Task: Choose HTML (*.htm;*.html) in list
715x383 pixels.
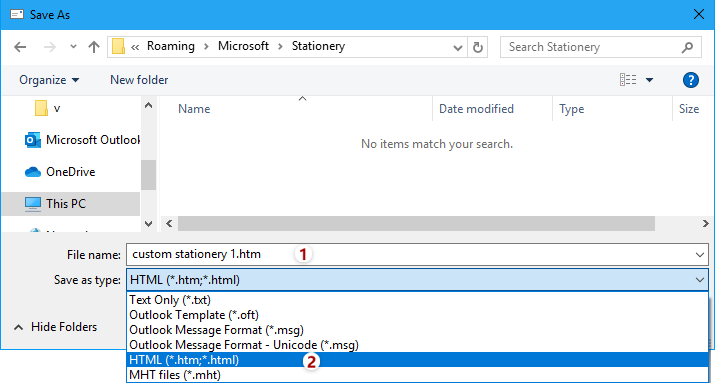Action: pyautogui.click(x=417, y=360)
